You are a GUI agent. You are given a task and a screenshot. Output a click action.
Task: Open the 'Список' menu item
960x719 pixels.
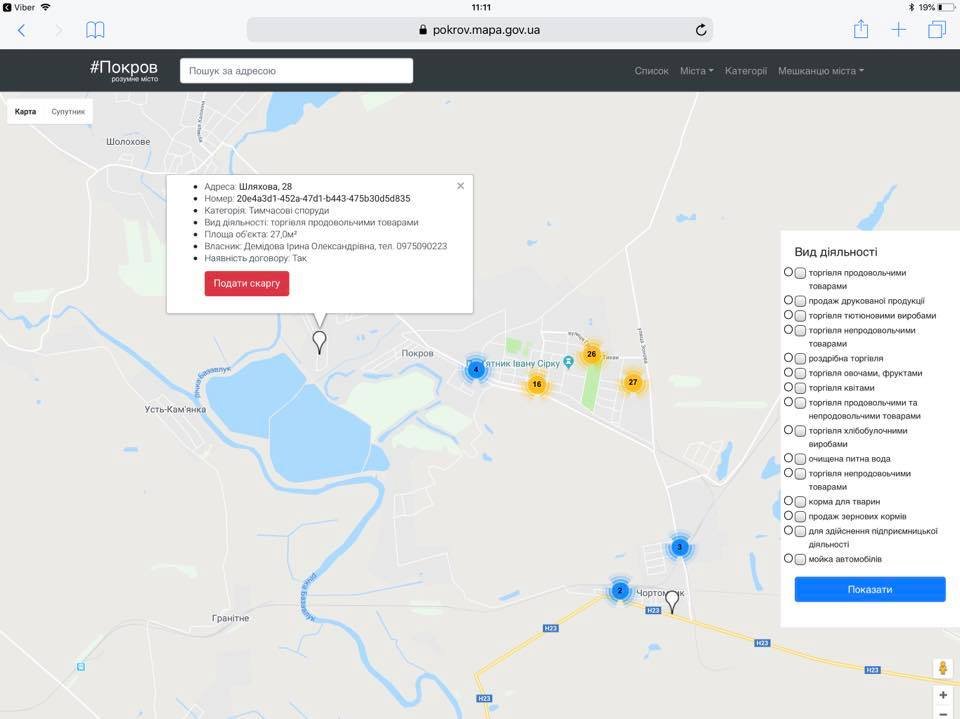point(651,71)
